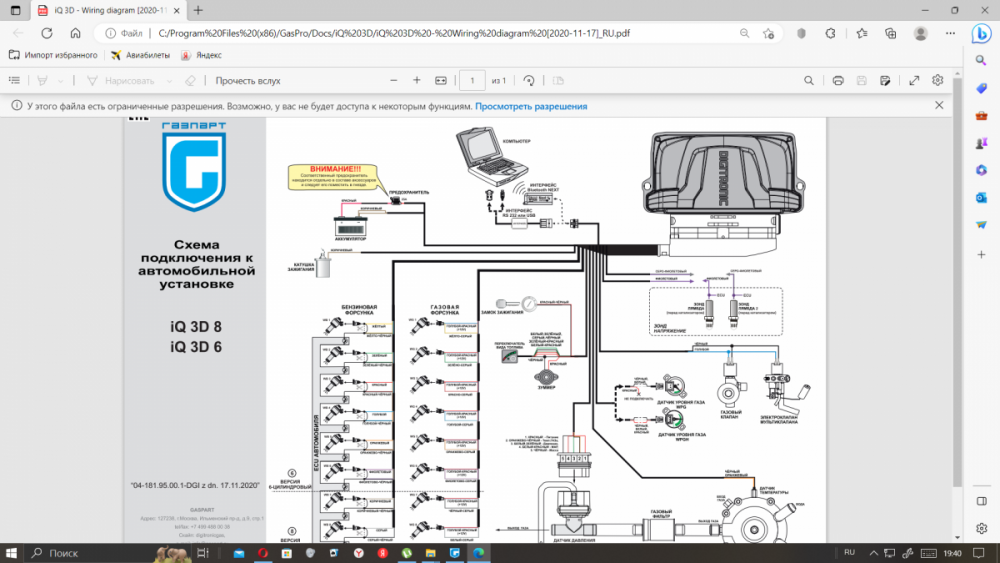
Task: Enter full screen PDF view
Action: pos(913,80)
